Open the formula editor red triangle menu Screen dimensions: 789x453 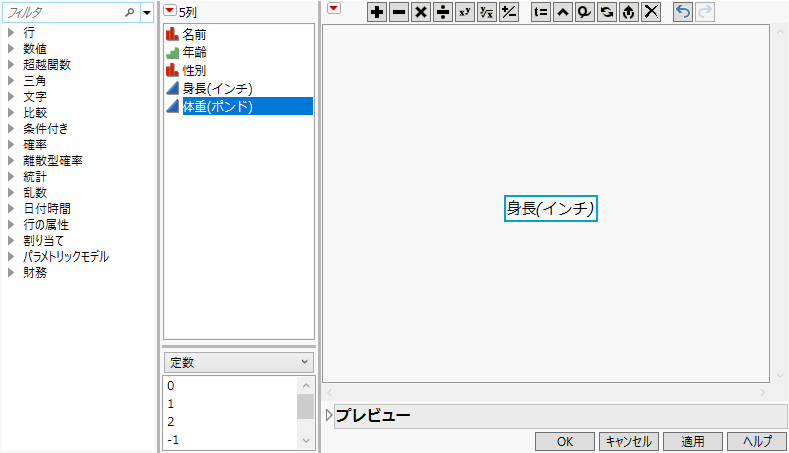334,8
